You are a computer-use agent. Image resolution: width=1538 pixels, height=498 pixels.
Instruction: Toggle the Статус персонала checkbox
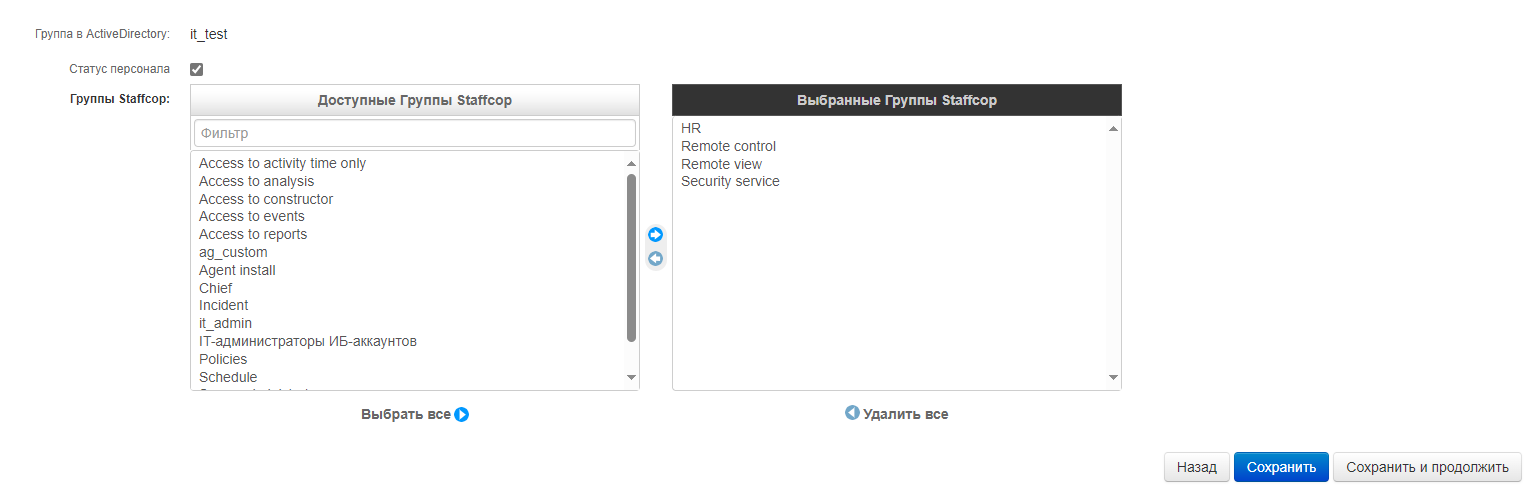[x=197, y=70]
